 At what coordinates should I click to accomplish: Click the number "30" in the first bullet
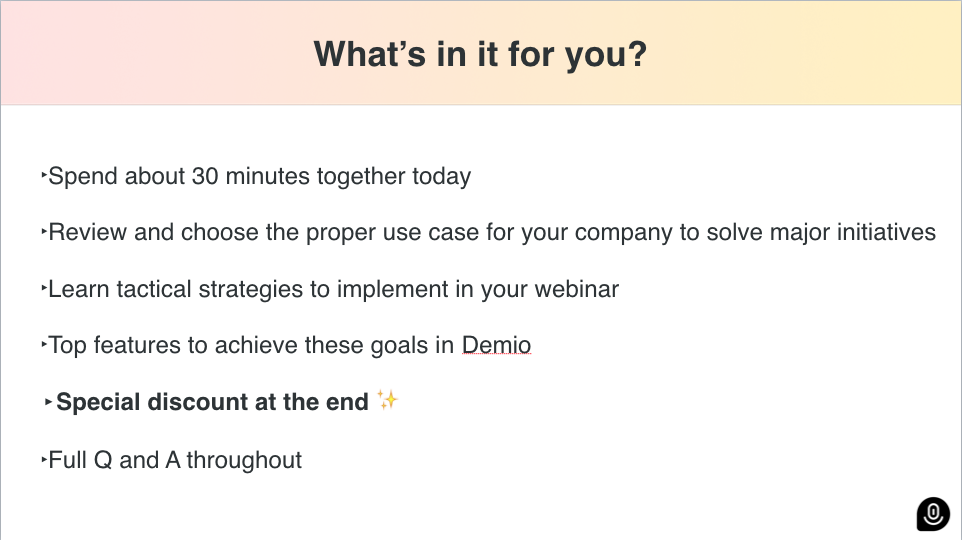pos(205,176)
